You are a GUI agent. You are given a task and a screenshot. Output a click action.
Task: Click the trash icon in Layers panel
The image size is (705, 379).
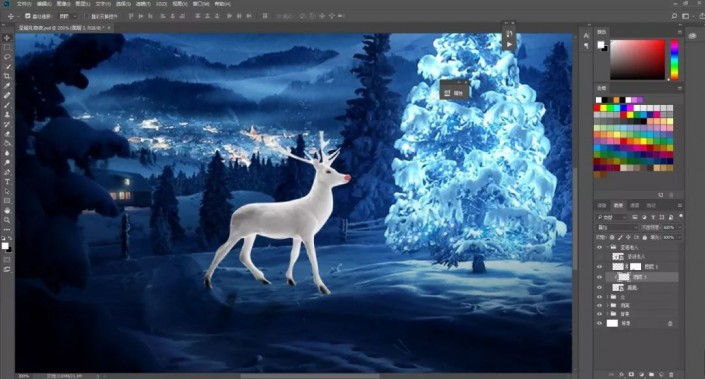[671, 374]
